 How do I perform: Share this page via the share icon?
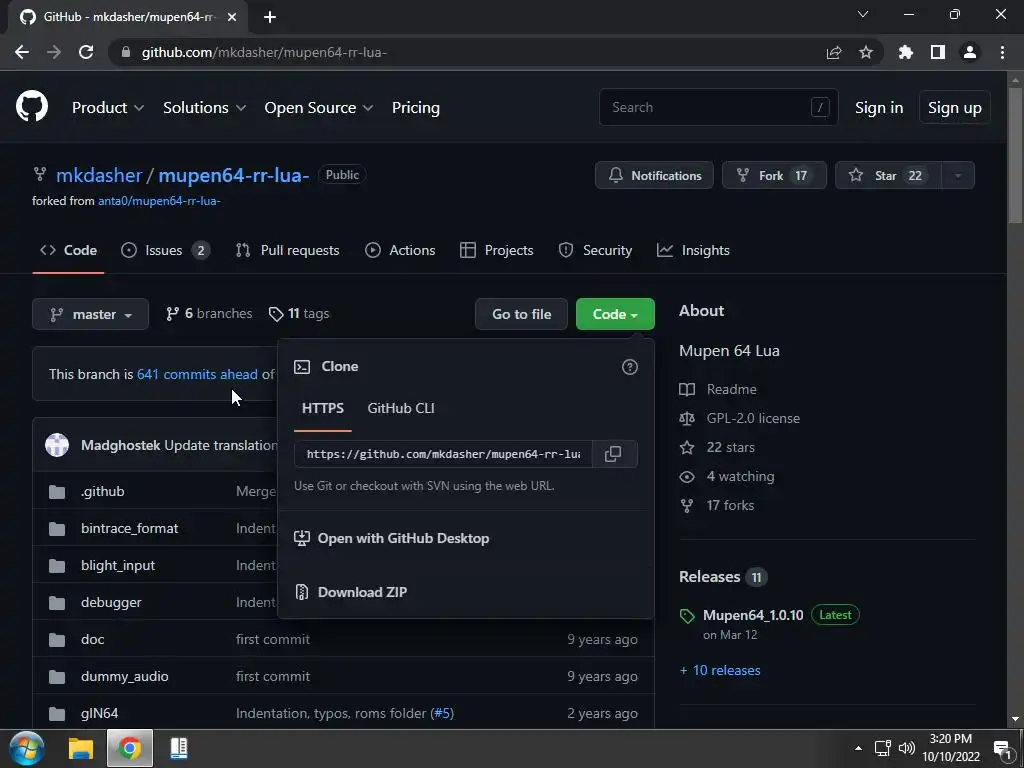pos(834,52)
